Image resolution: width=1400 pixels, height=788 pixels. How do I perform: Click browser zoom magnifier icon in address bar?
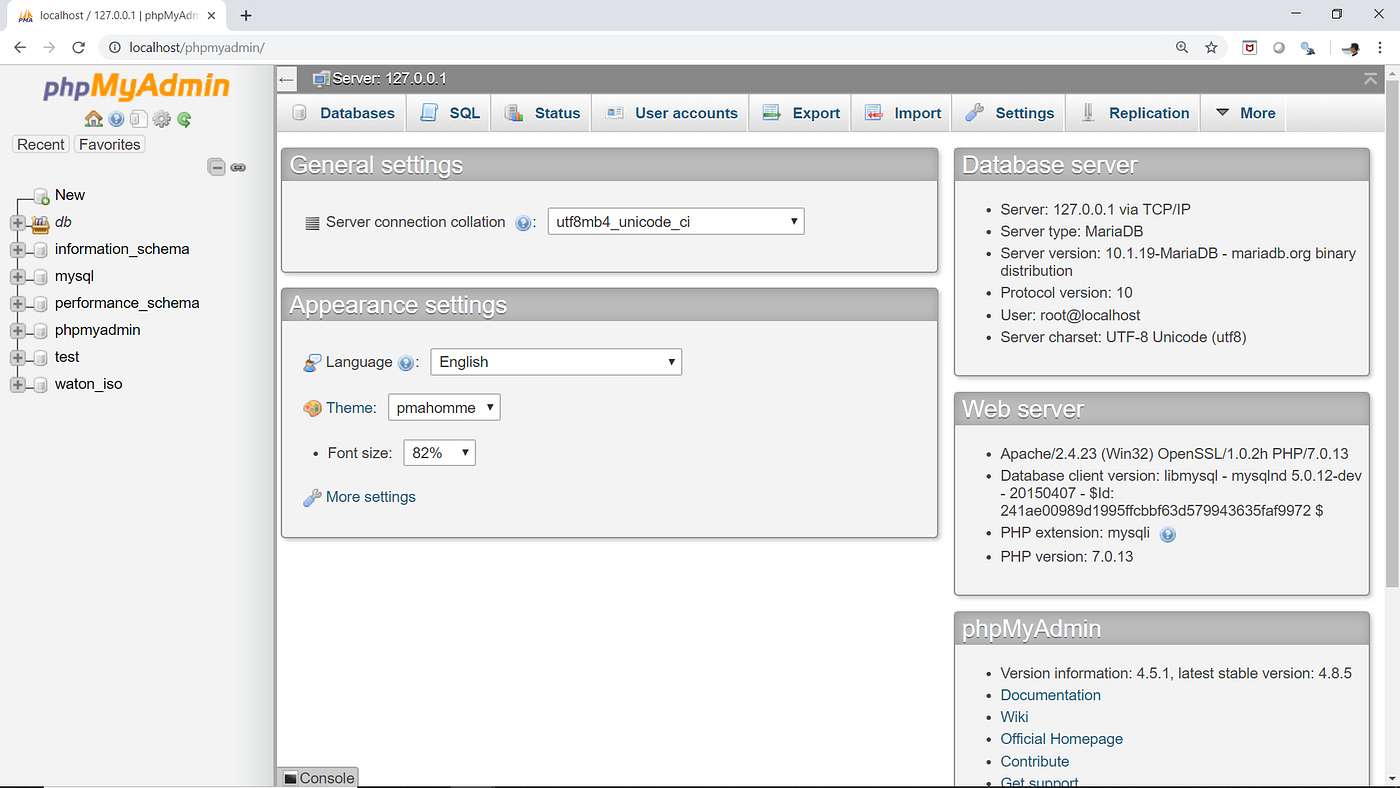click(1182, 47)
